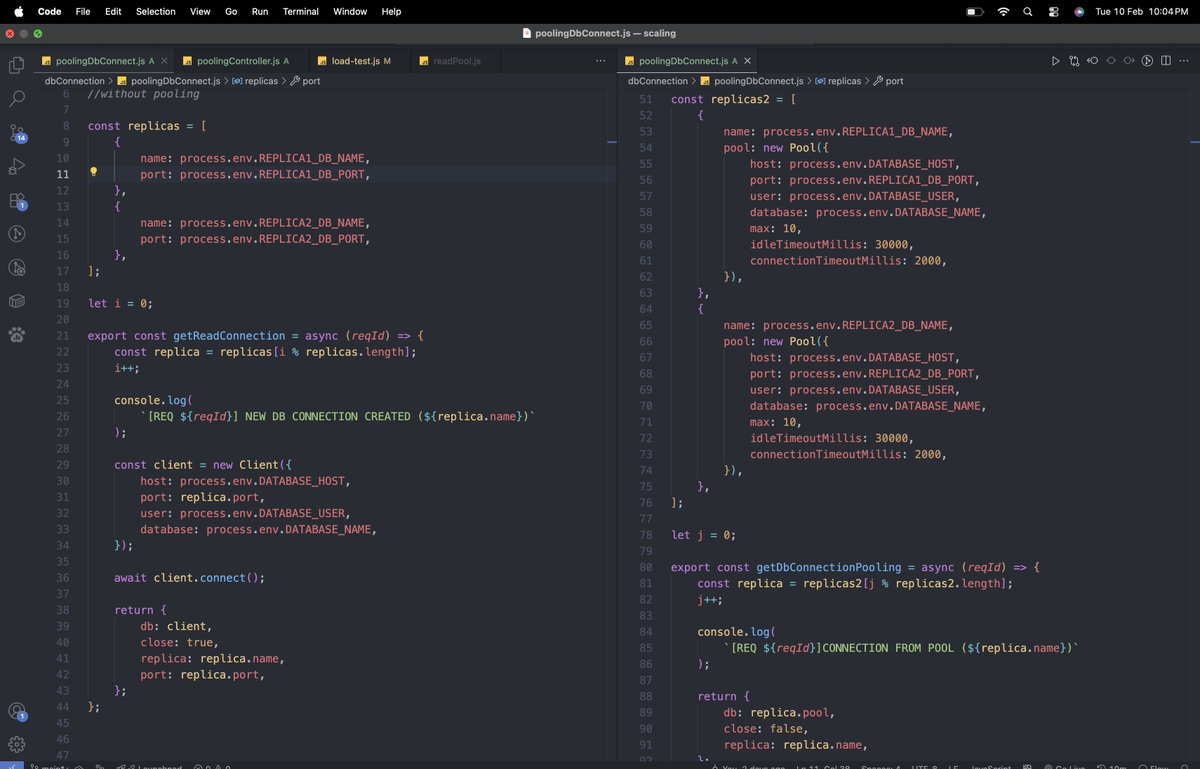Click the battery status icon

[975, 11]
